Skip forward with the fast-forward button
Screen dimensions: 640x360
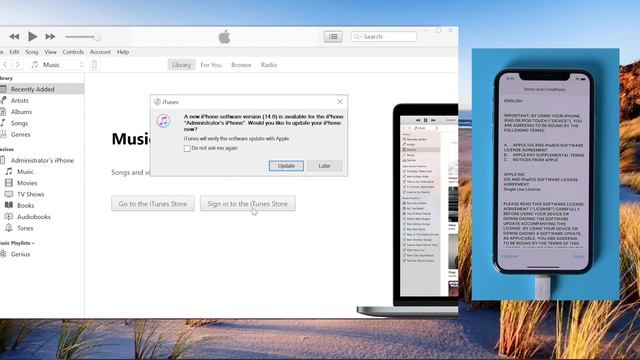coord(50,37)
